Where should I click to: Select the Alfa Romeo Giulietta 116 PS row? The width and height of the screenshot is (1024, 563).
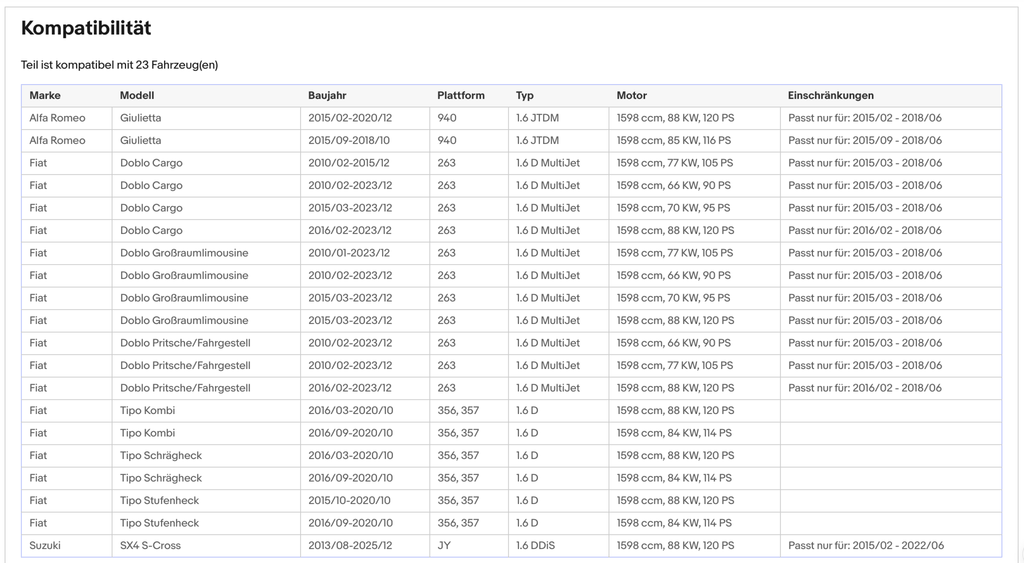(x=511, y=140)
